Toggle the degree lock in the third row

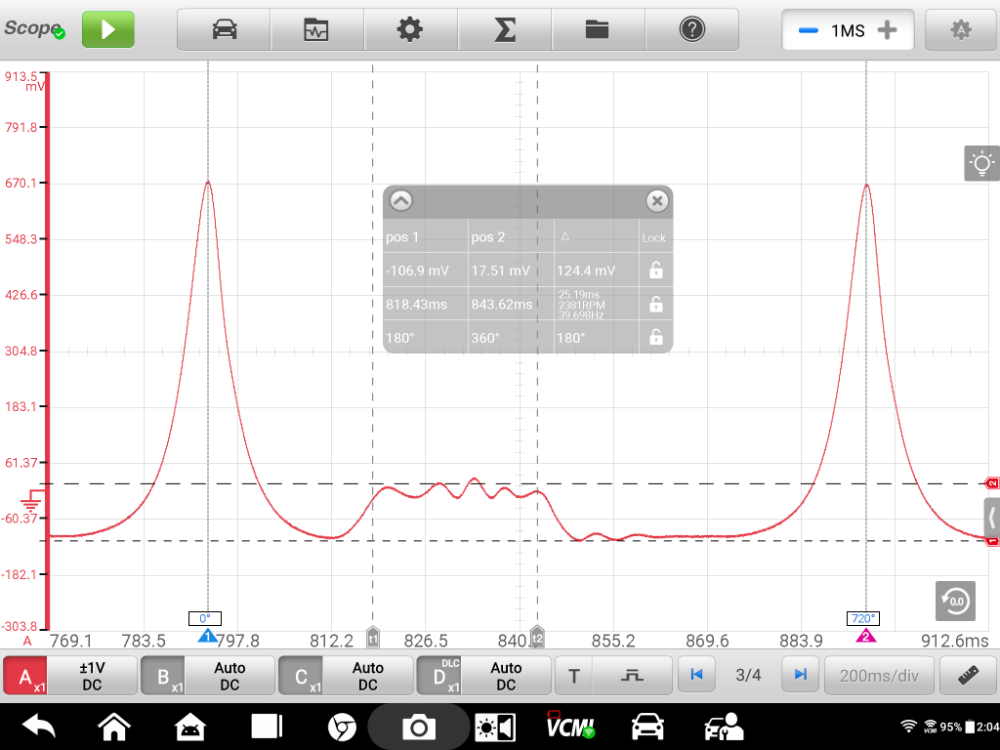(x=655, y=337)
